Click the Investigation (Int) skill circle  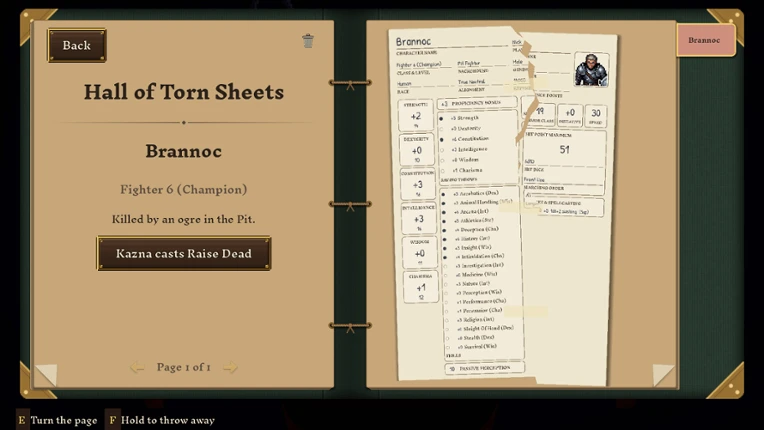point(445,266)
